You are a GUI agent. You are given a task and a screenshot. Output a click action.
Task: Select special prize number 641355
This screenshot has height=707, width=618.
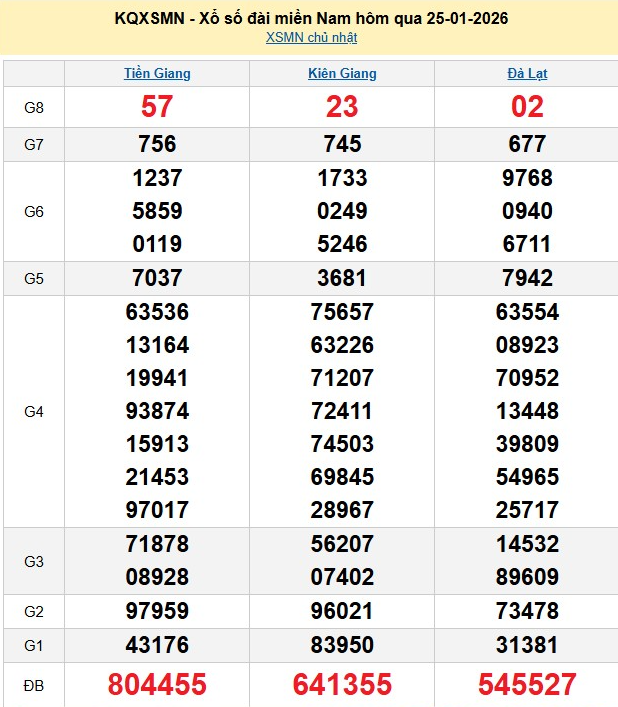tap(342, 685)
